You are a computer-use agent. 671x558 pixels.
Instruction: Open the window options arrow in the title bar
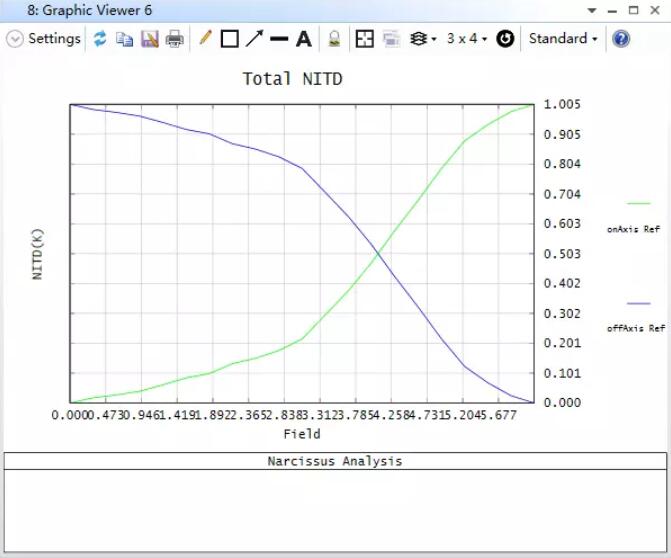[x=593, y=11]
